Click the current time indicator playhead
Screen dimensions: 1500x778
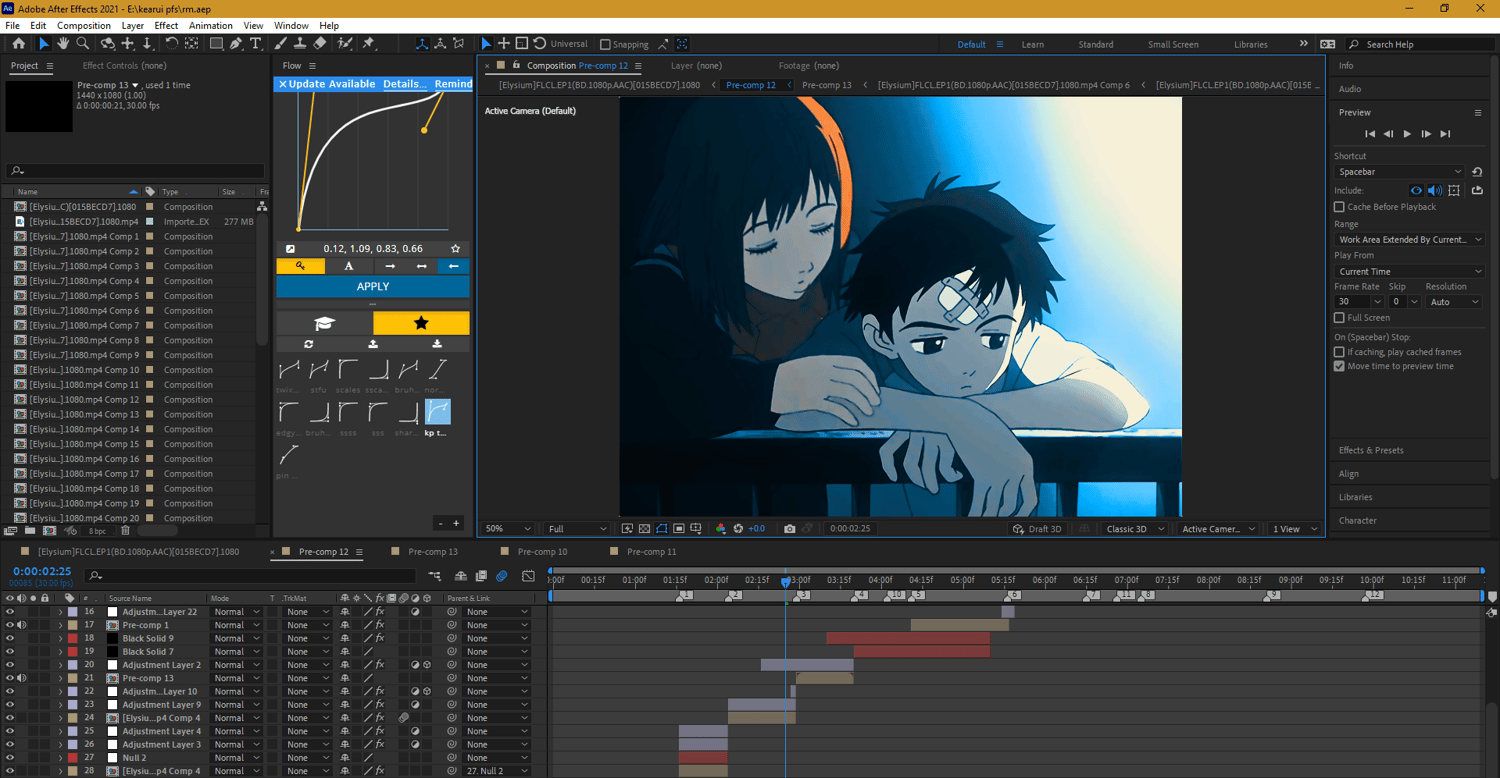click(x=786, y=581)
